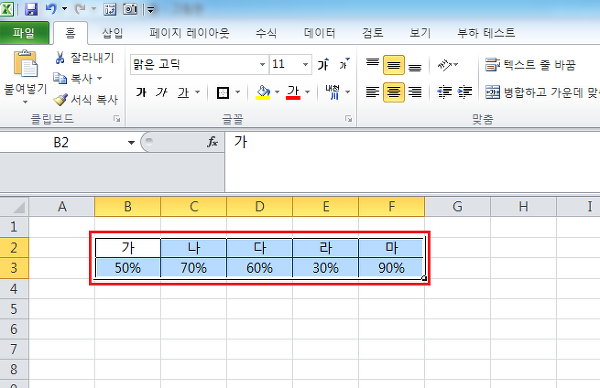Increase indent
600x388 pixels.
[465, 92]
